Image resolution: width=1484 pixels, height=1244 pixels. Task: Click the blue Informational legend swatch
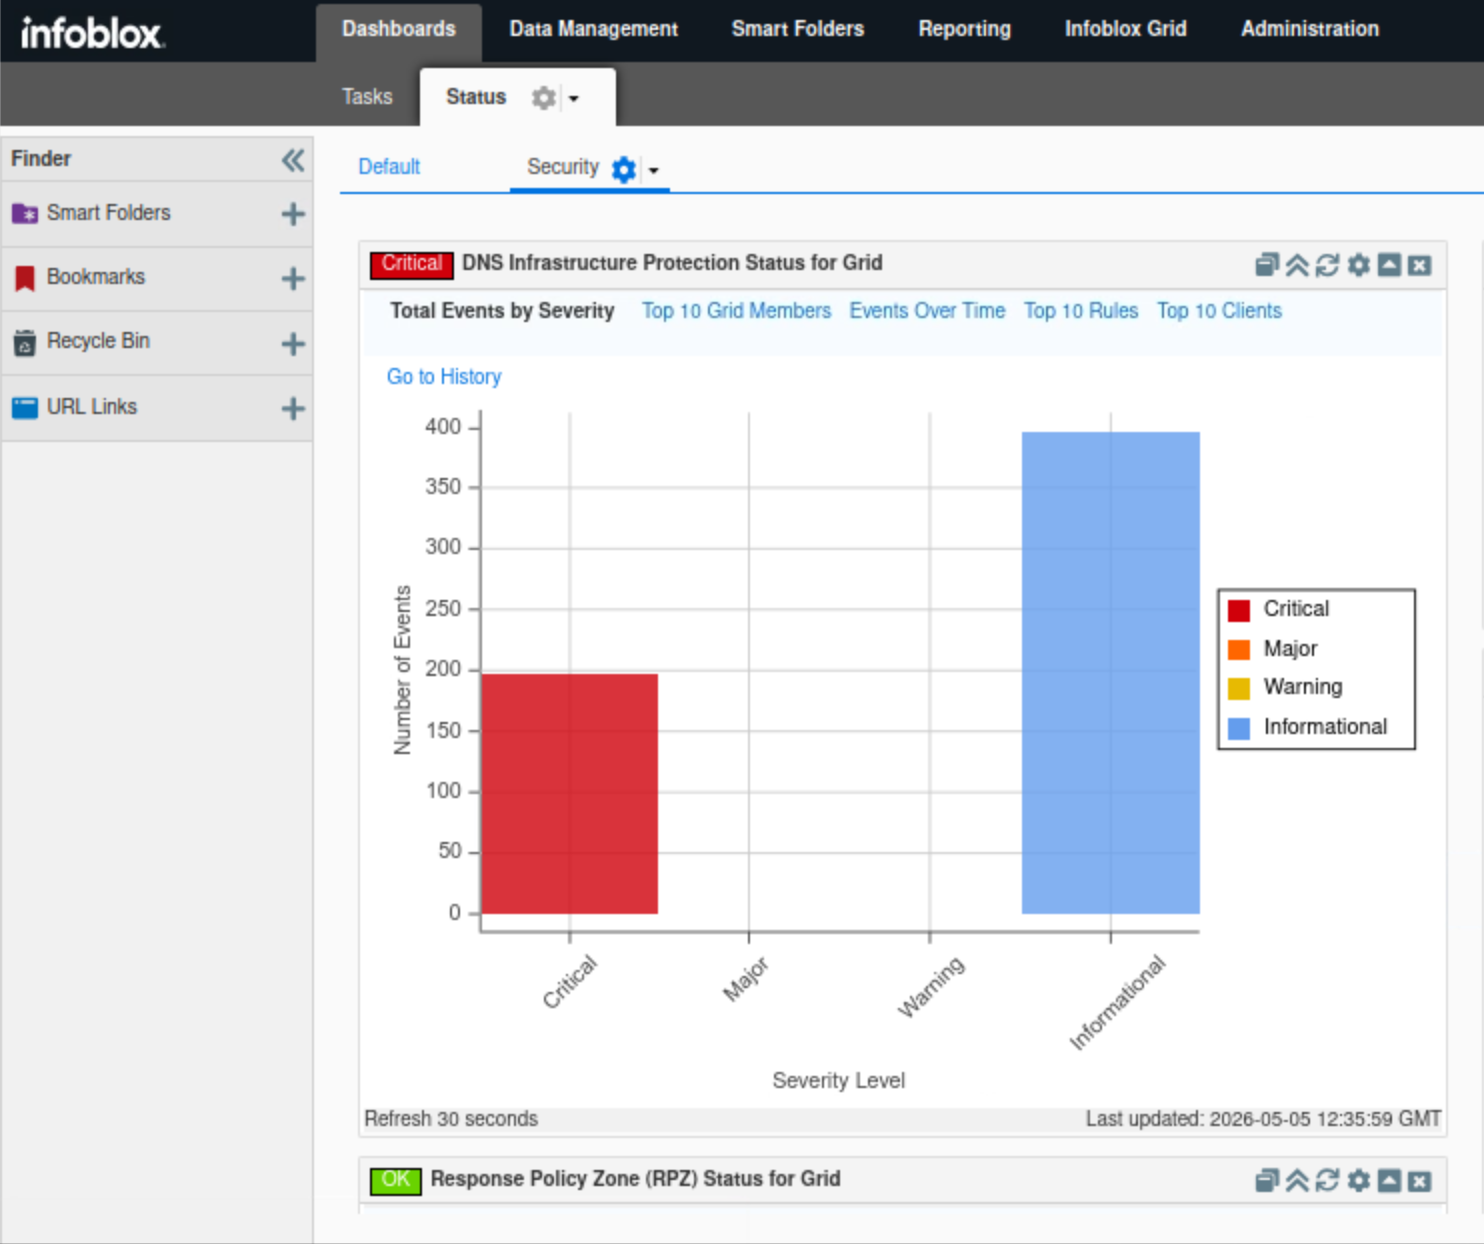coord(1239,728)
